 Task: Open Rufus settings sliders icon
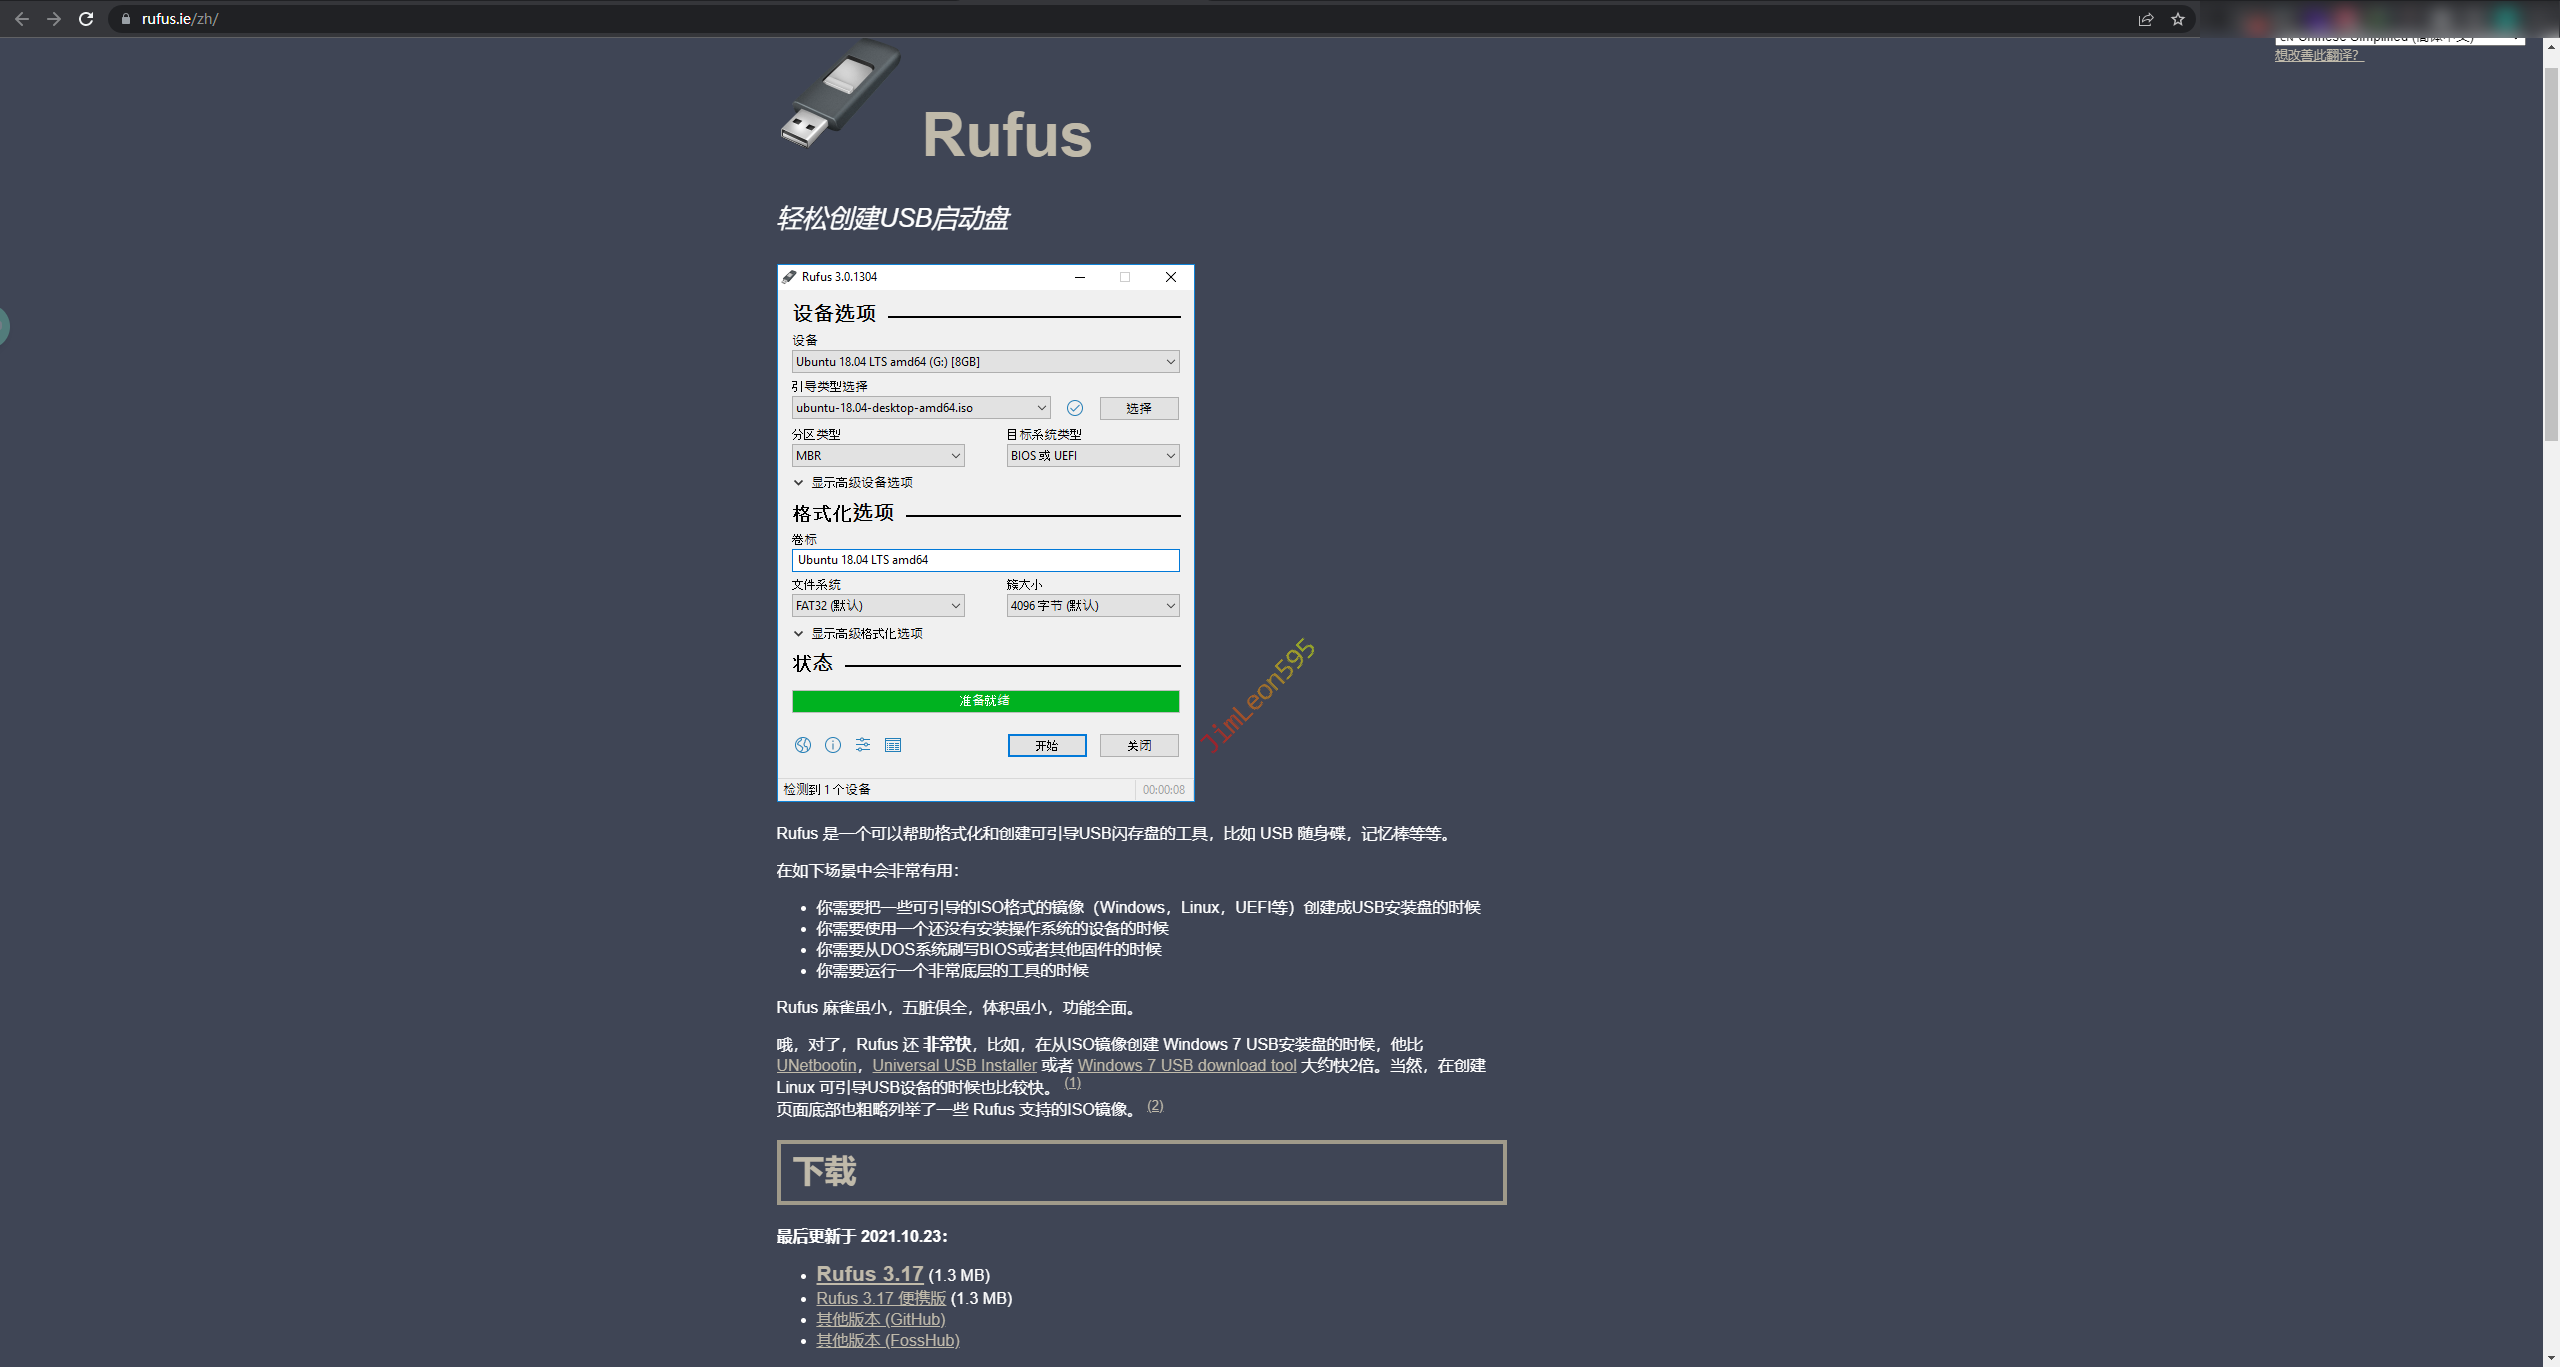(863, 745)
